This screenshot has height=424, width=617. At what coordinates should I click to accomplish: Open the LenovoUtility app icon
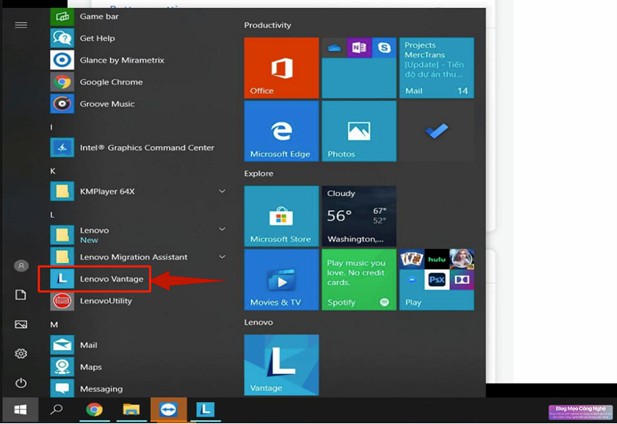click(x=62, y=301)
